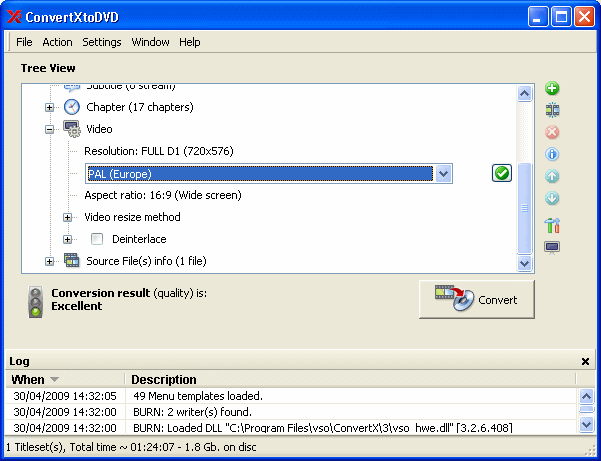Image resolution: width=601 pixels, height=461 pixels.
Task: Click the log scroll down arrow
Action: pyautogui.click(x=586, y=424)
